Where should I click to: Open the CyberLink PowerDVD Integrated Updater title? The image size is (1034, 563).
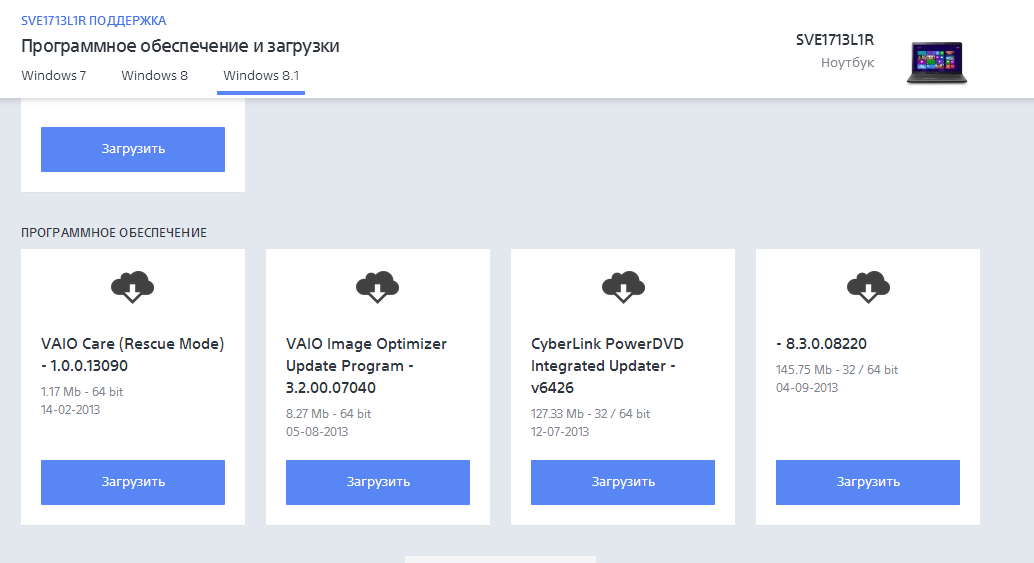[607, 365]
